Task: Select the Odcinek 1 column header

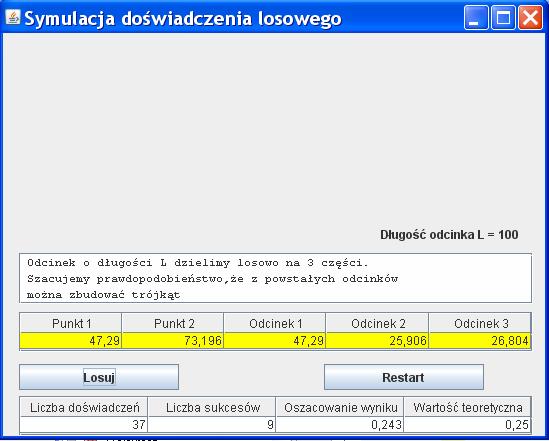Action: [275, 323]
